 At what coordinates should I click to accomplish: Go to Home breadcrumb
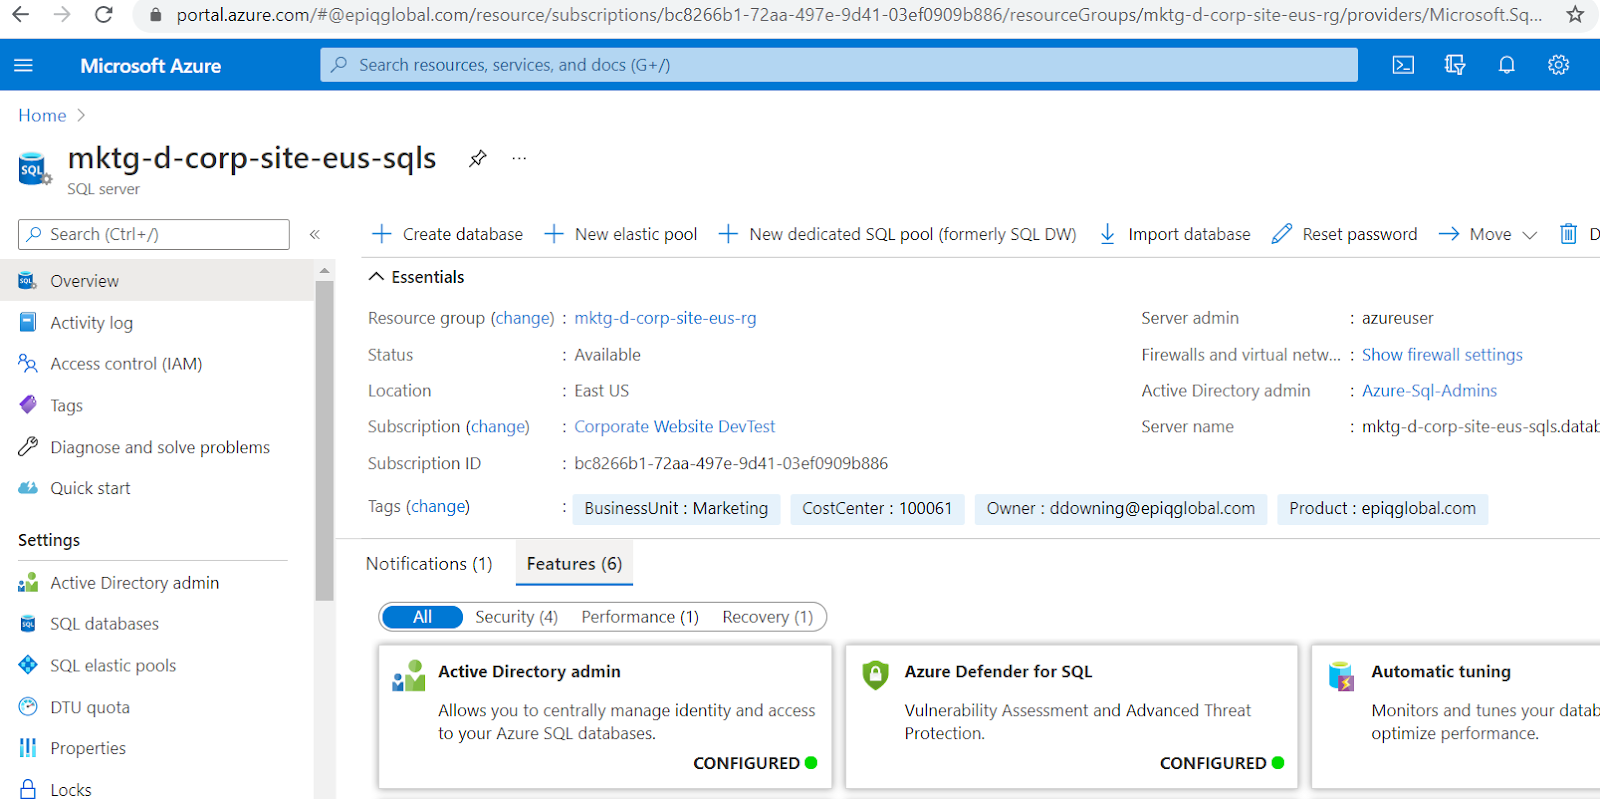(x=42, y=115)
